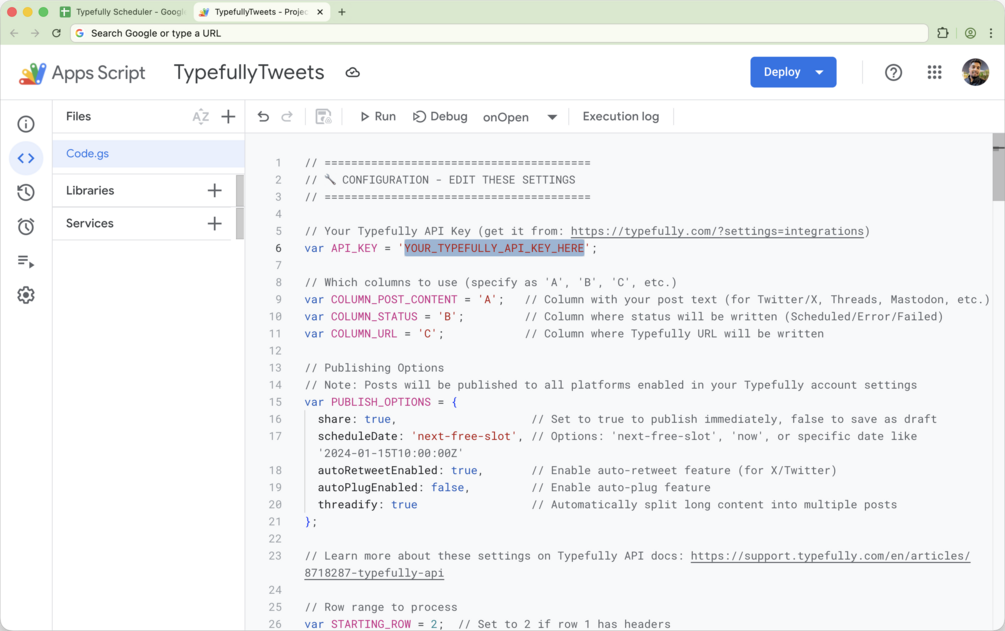Open the browser three-dot menu
Screen dimensions: 1005x631
point(991,33)
